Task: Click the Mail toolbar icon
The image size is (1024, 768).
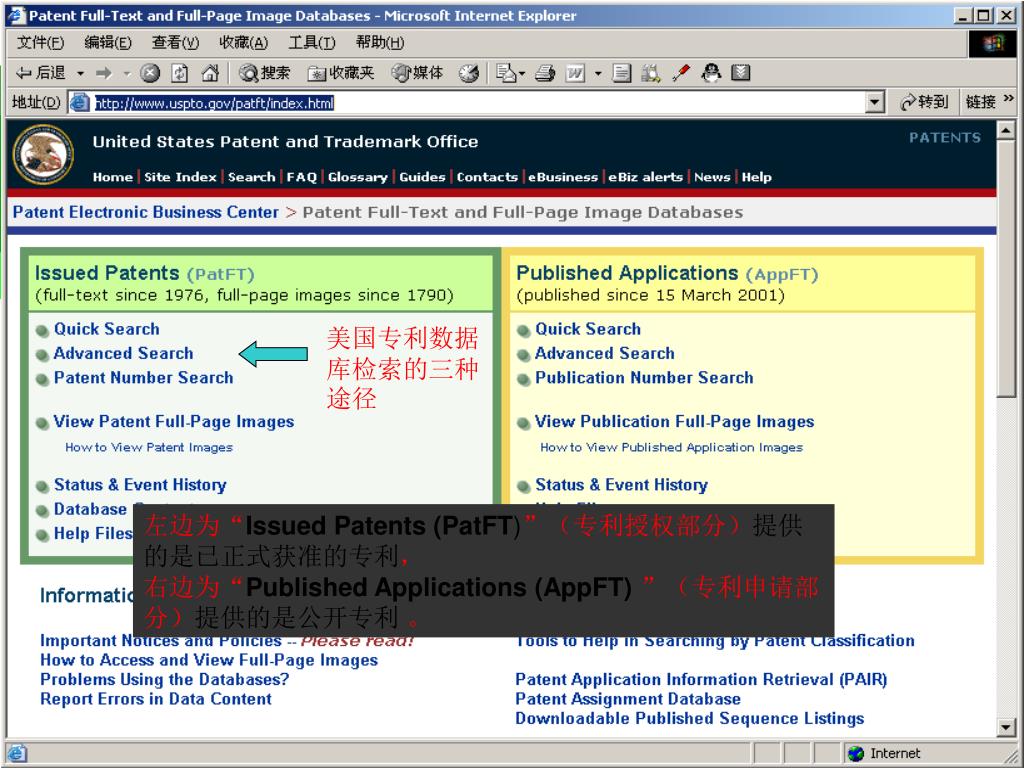Action: coord(505,72)
